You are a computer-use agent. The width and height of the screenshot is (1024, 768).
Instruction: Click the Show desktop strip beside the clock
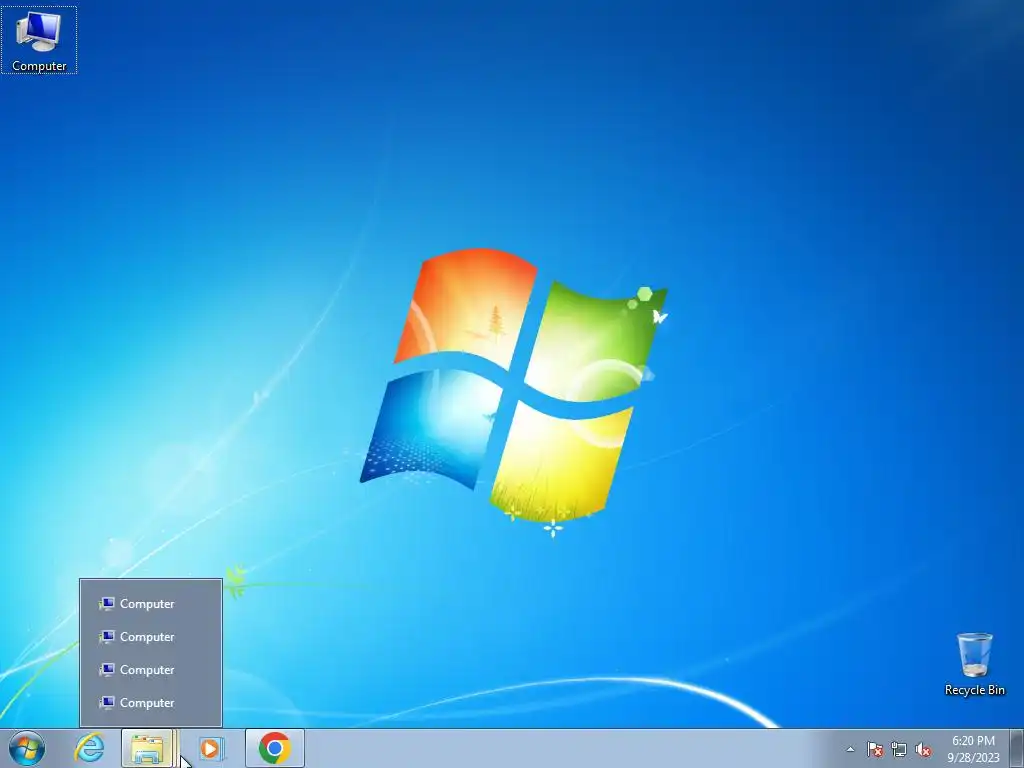pos(1017,748)
